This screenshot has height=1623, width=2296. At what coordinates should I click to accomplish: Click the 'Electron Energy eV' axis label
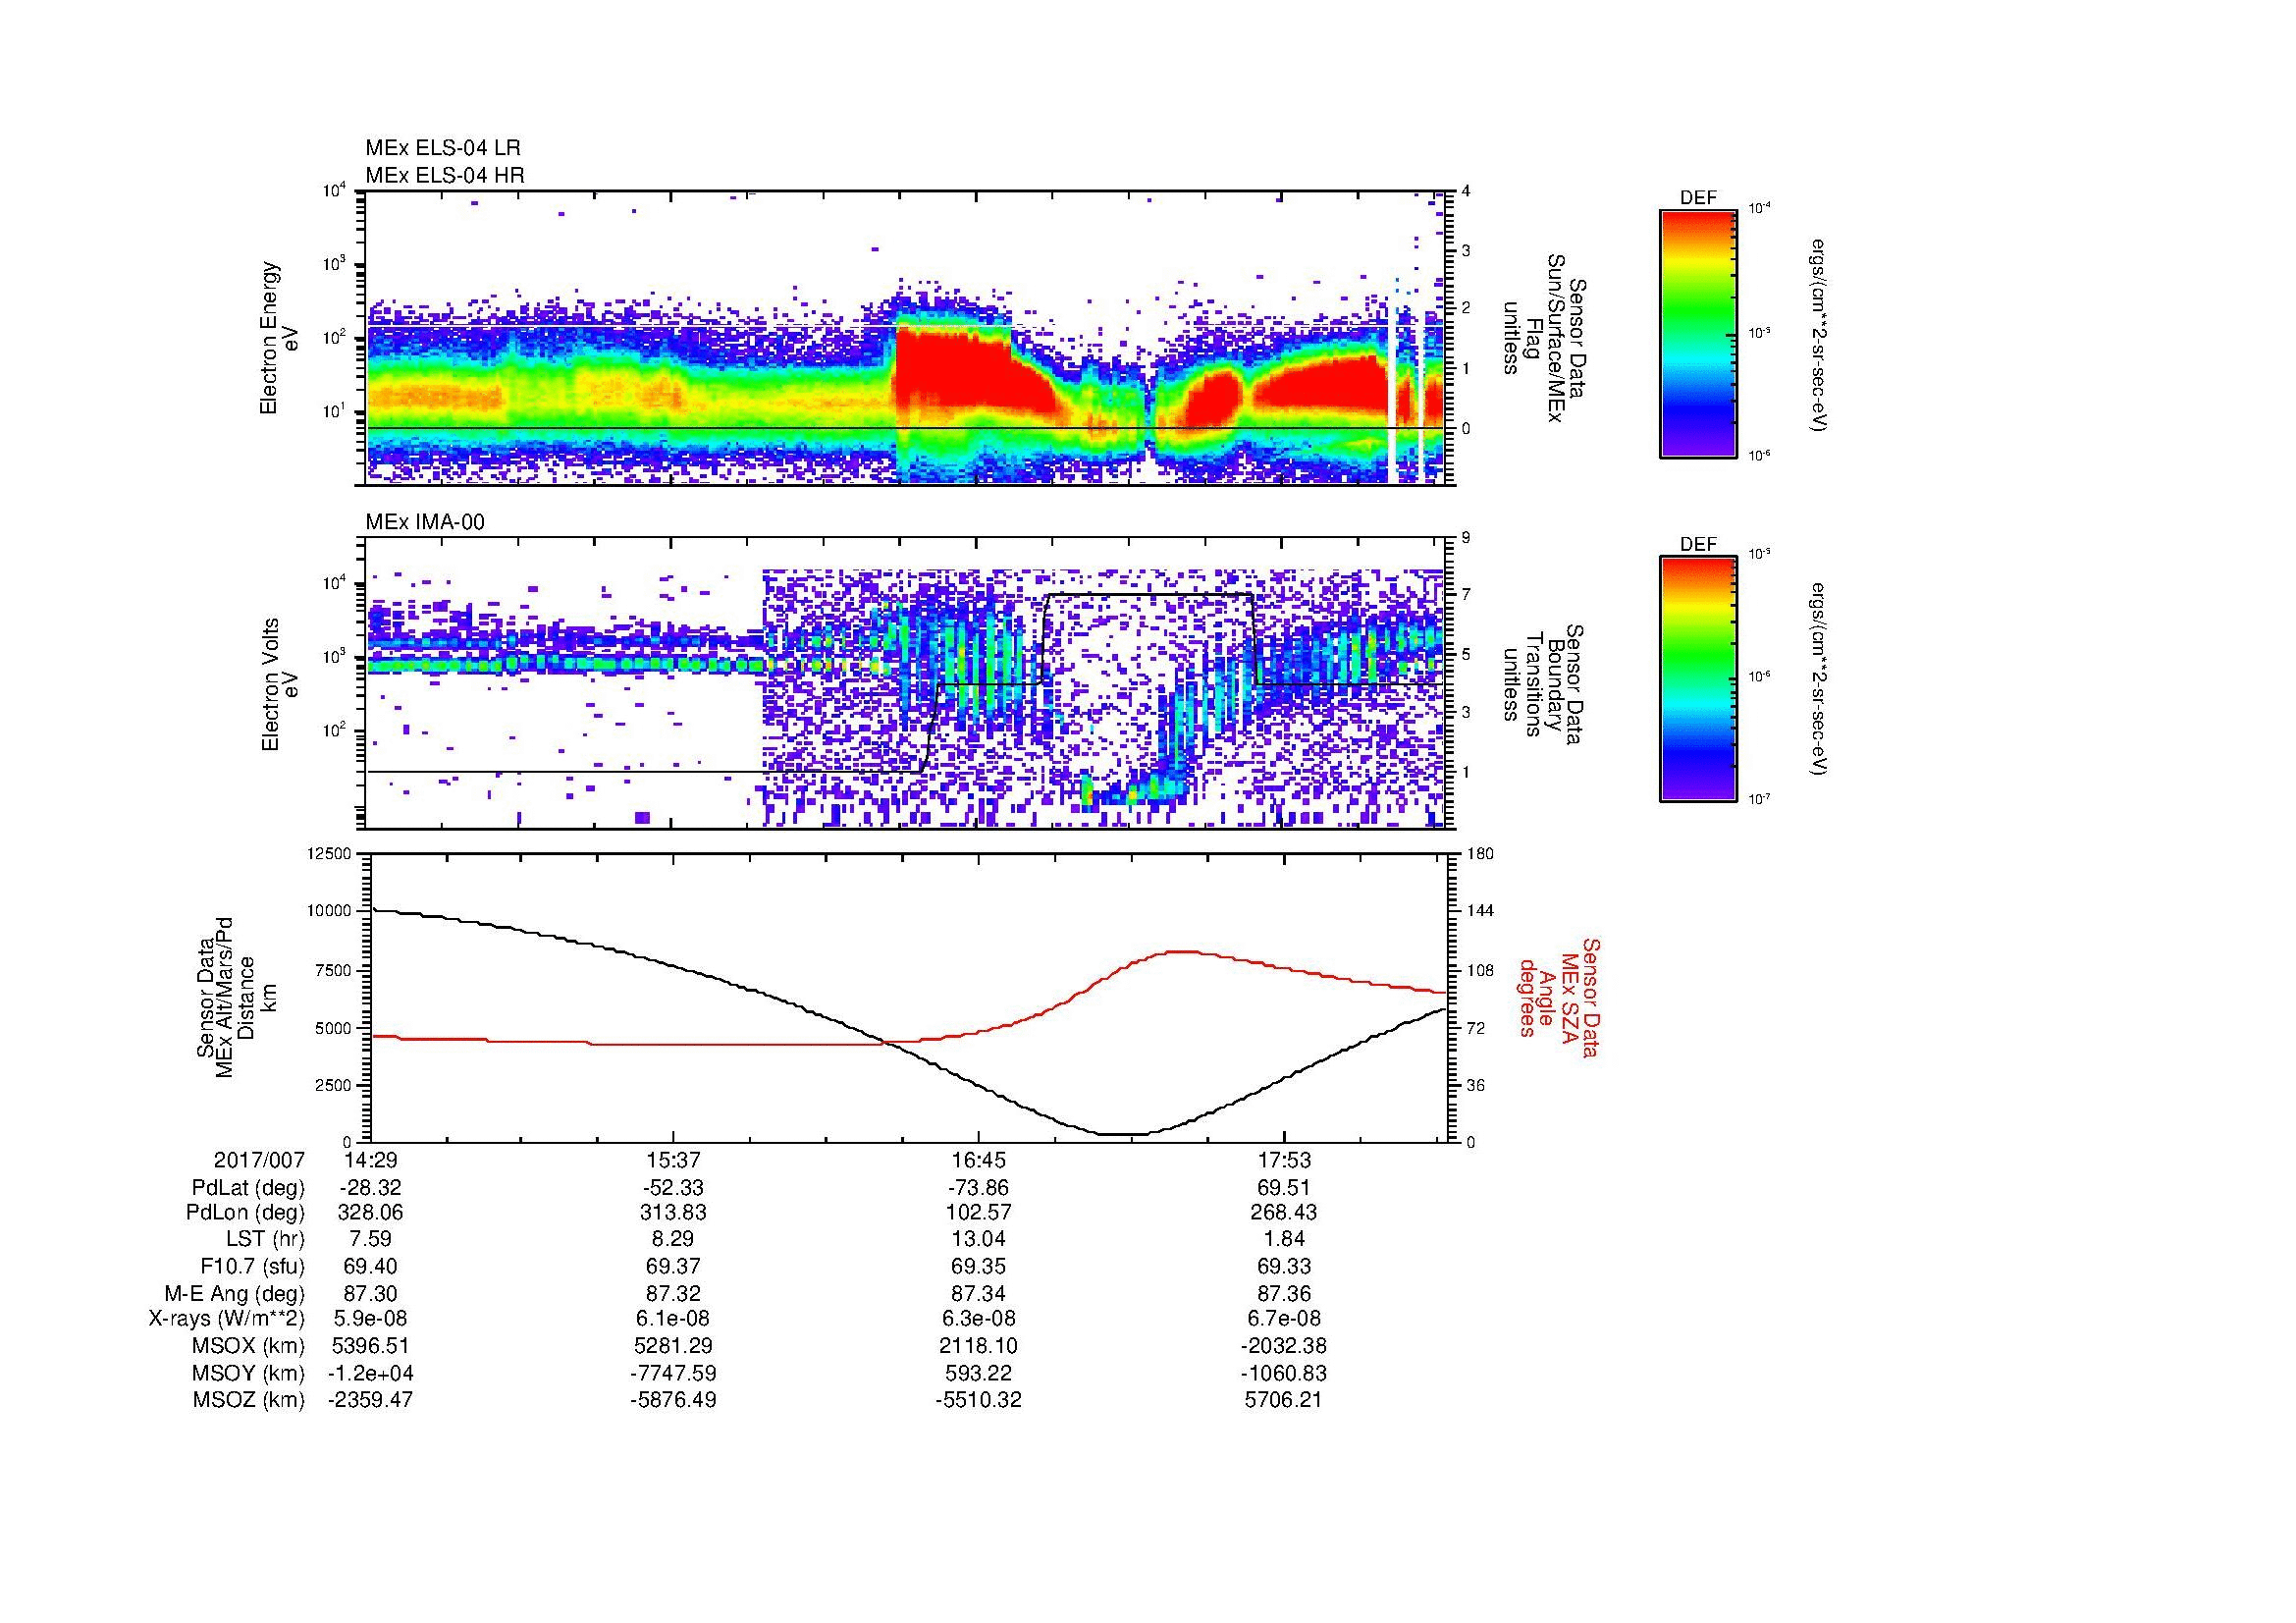click(279, 338)
